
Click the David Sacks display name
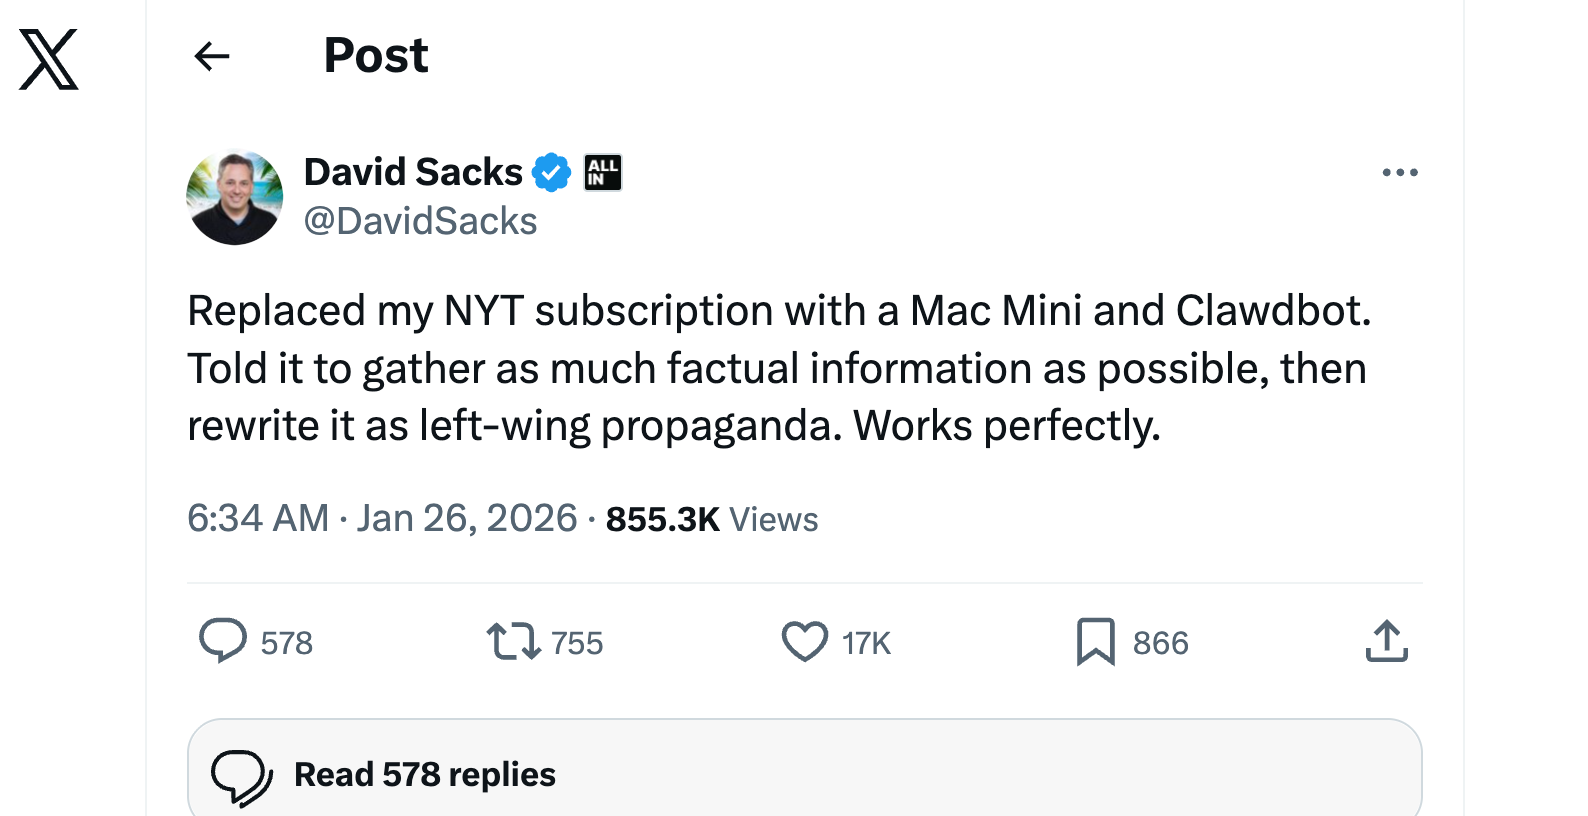pos(413,172)
